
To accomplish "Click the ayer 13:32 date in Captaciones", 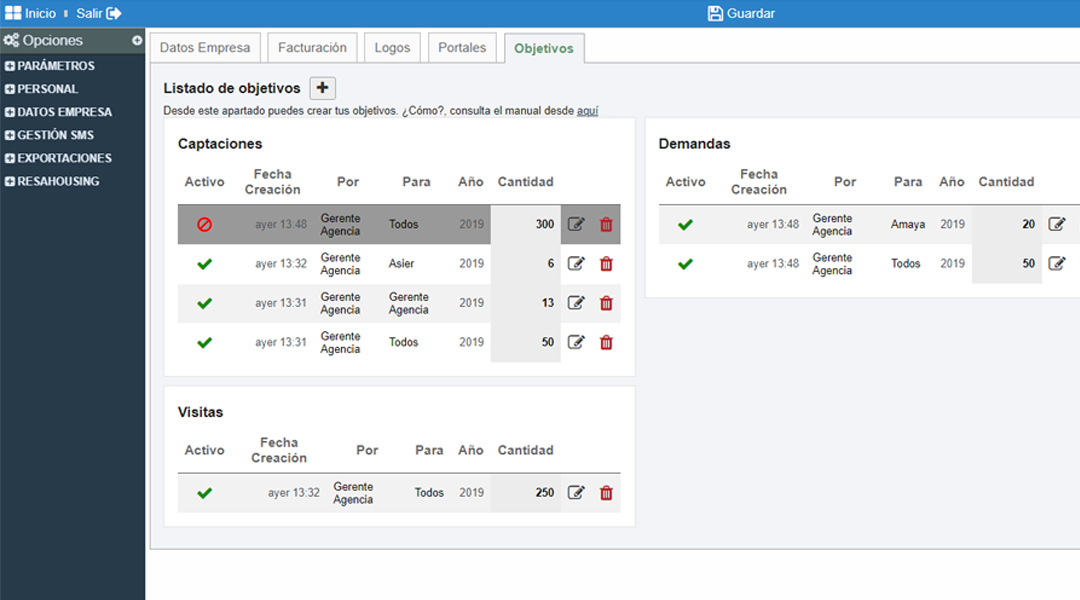I will (281, 264).
